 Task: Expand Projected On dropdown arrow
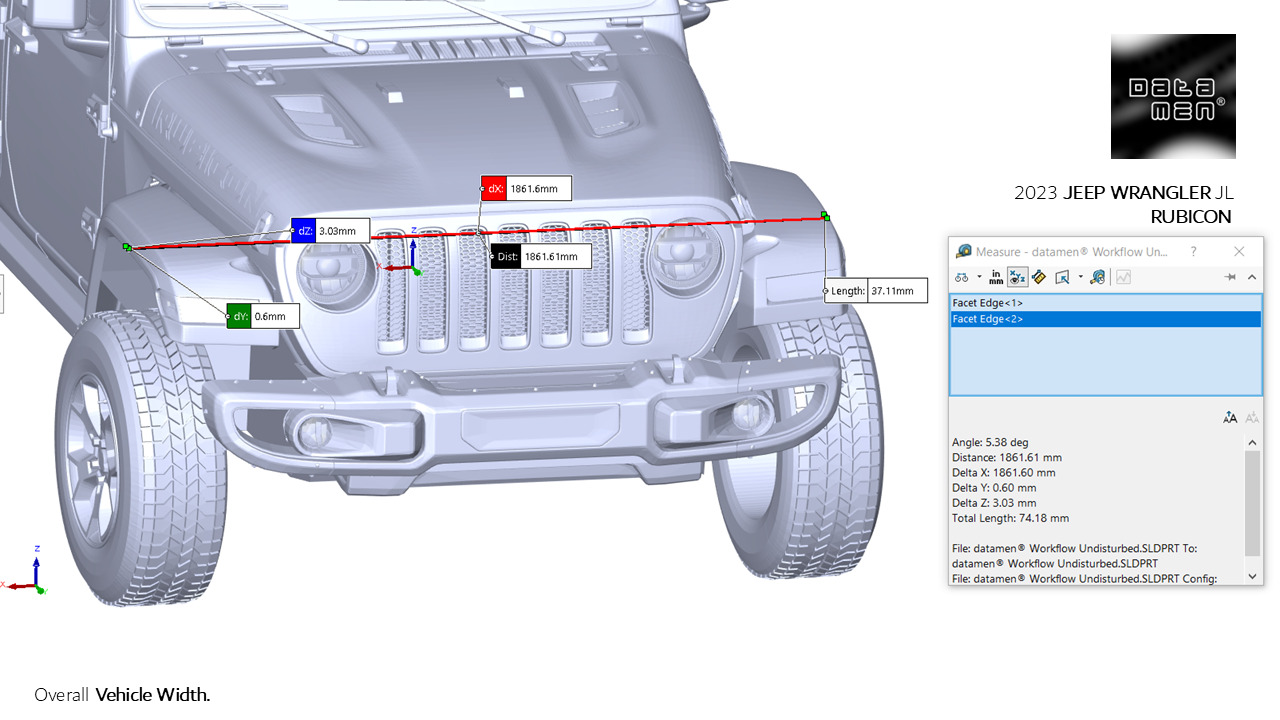[x=1080, y=277]
